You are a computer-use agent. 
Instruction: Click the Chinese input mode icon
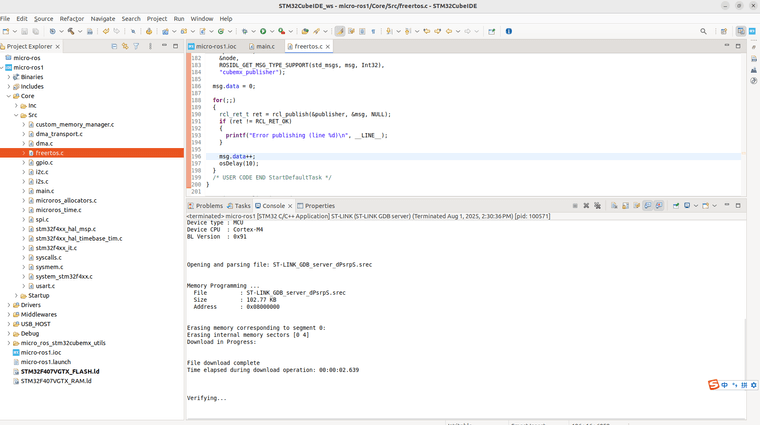[725, 385]
